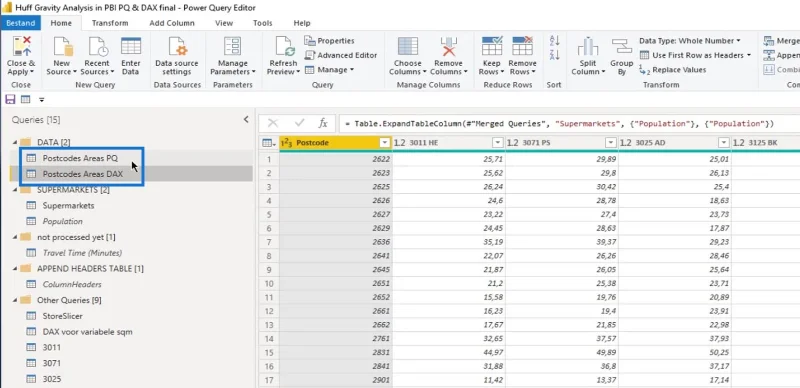The width and height of the screenshot is (800, 388).
Task: Click the Remove Rows icon
Action: (x=522, y=46)
